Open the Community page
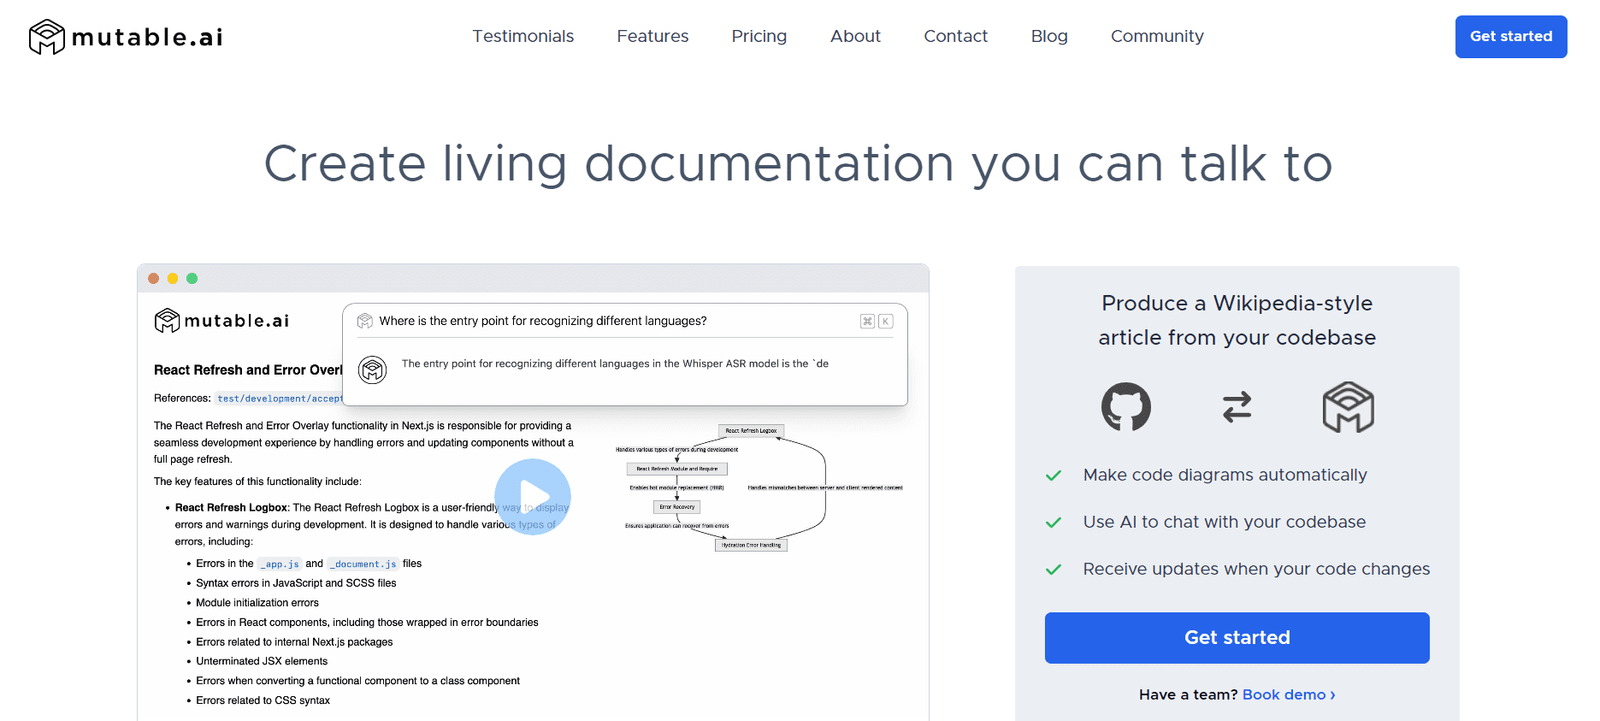The height and width of the screenshot is (721, 1600). [x=1157, y=36]
